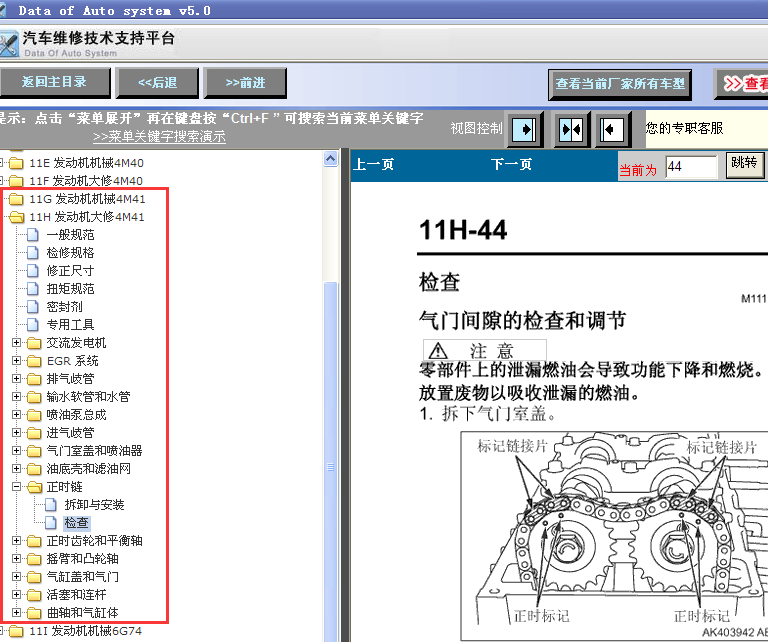Click the tree scrollbar up arrow
This screenshot has height=642, width=768.
click(331, 159)
